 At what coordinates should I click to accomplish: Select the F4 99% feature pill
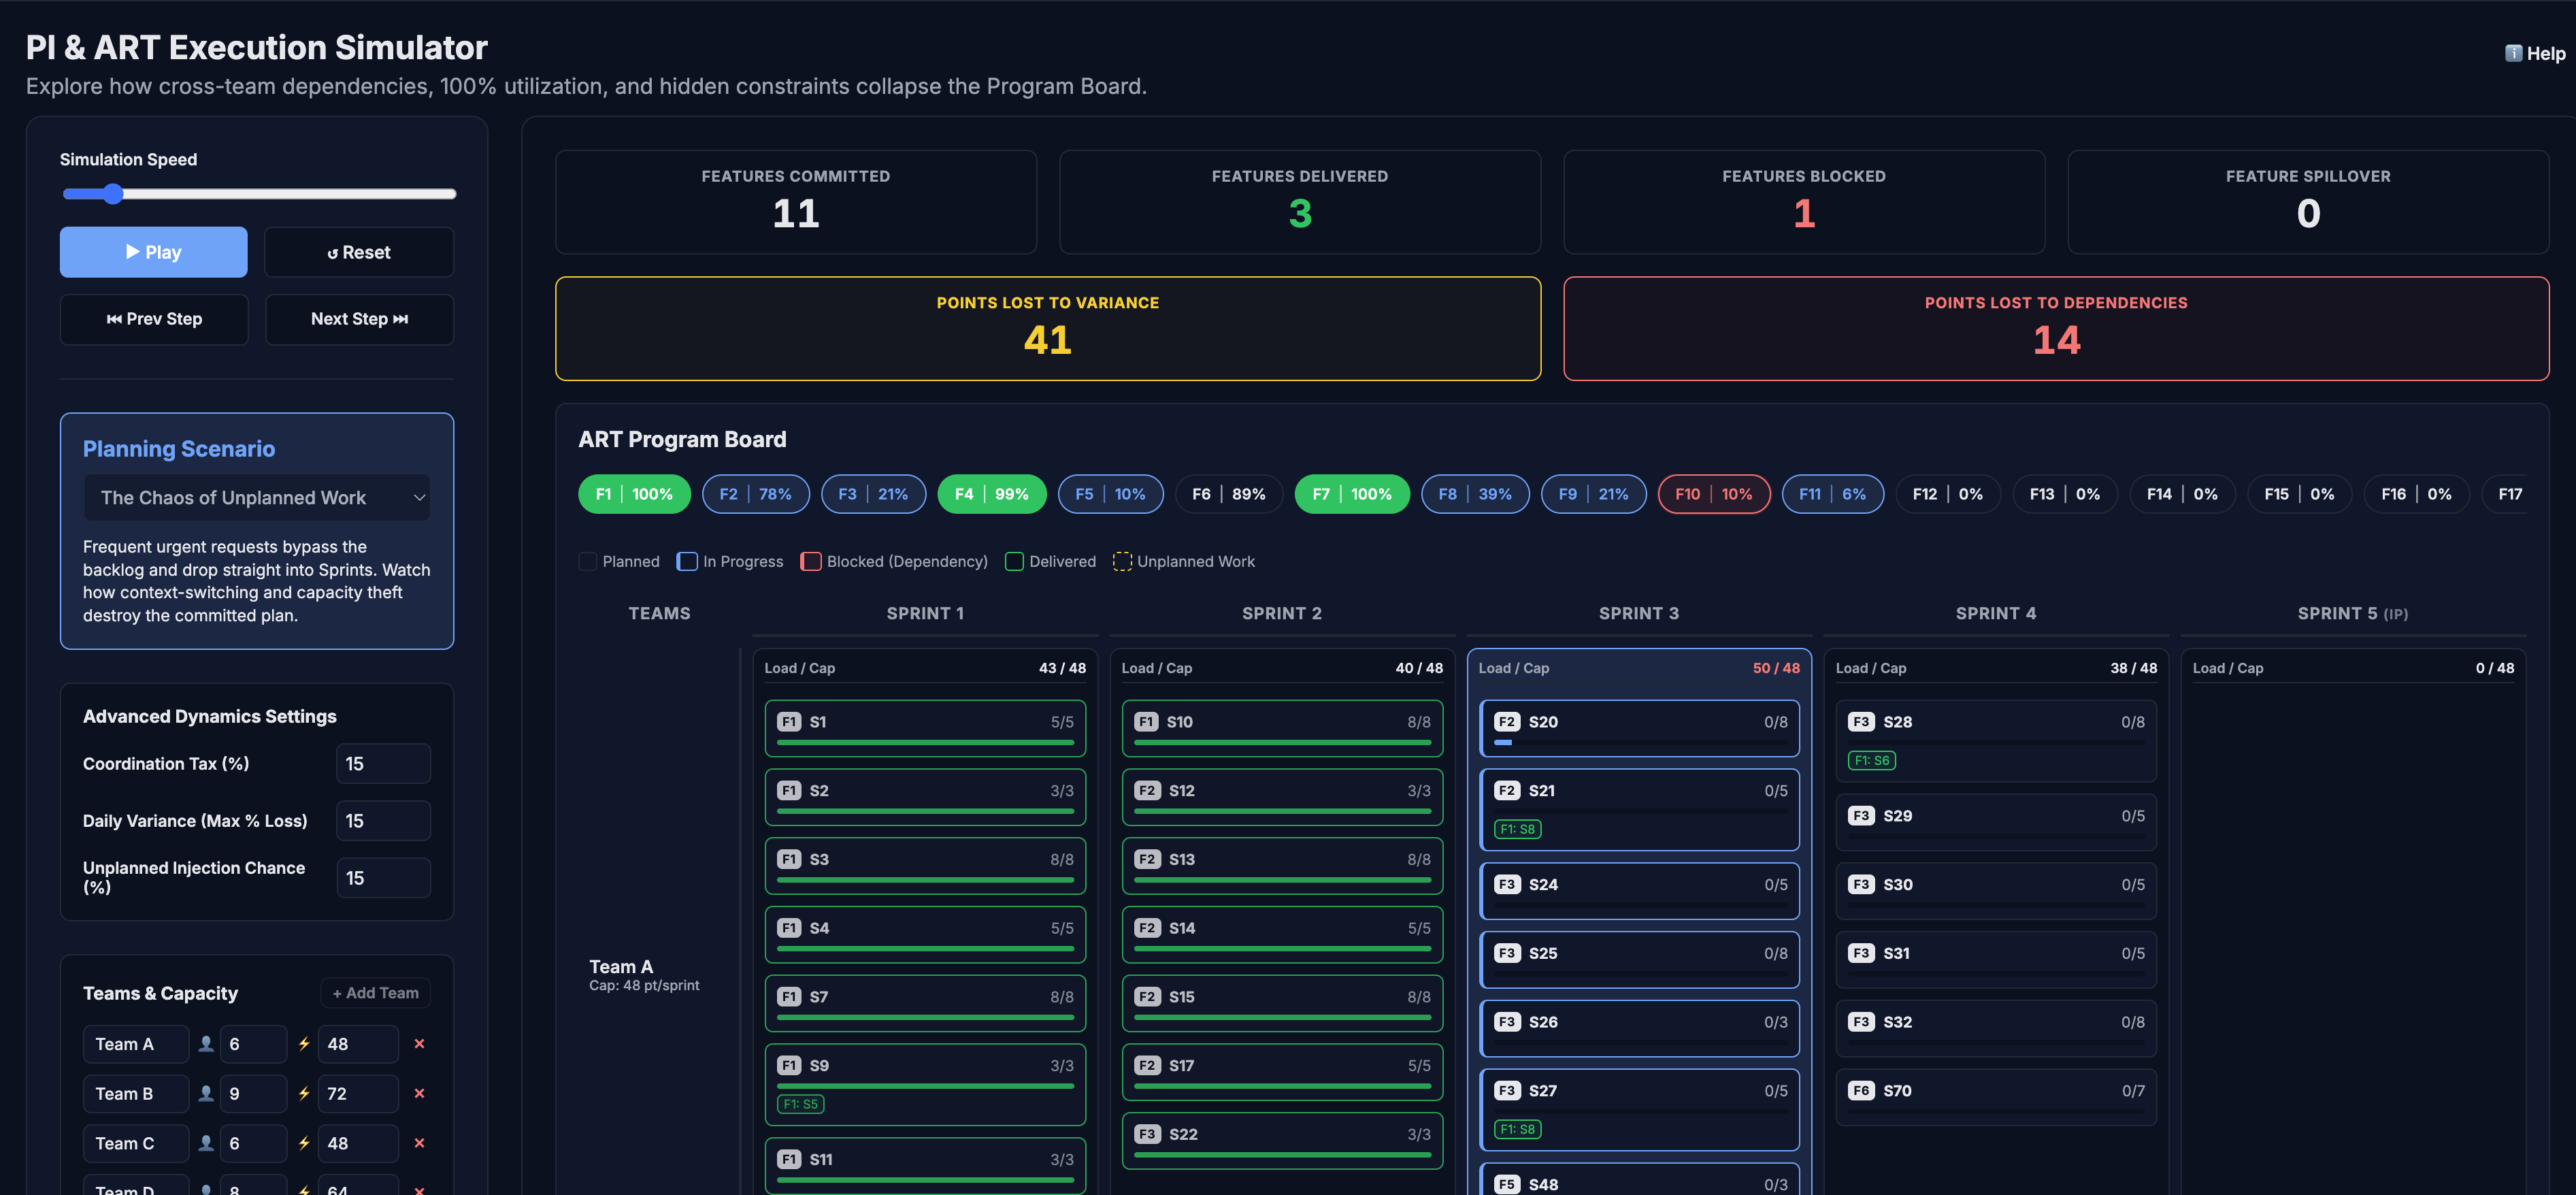(991, 494)
